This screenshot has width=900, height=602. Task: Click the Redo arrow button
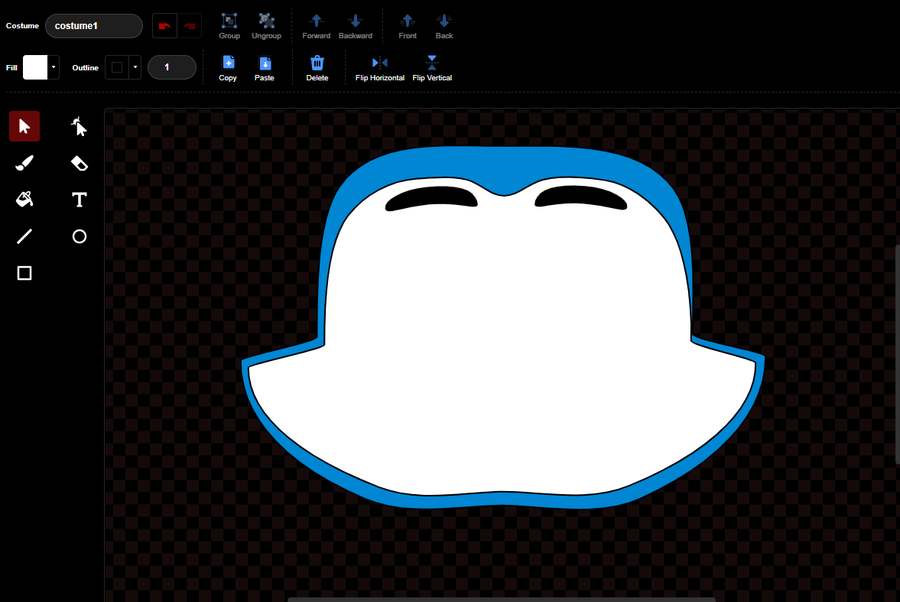(189, 26)
